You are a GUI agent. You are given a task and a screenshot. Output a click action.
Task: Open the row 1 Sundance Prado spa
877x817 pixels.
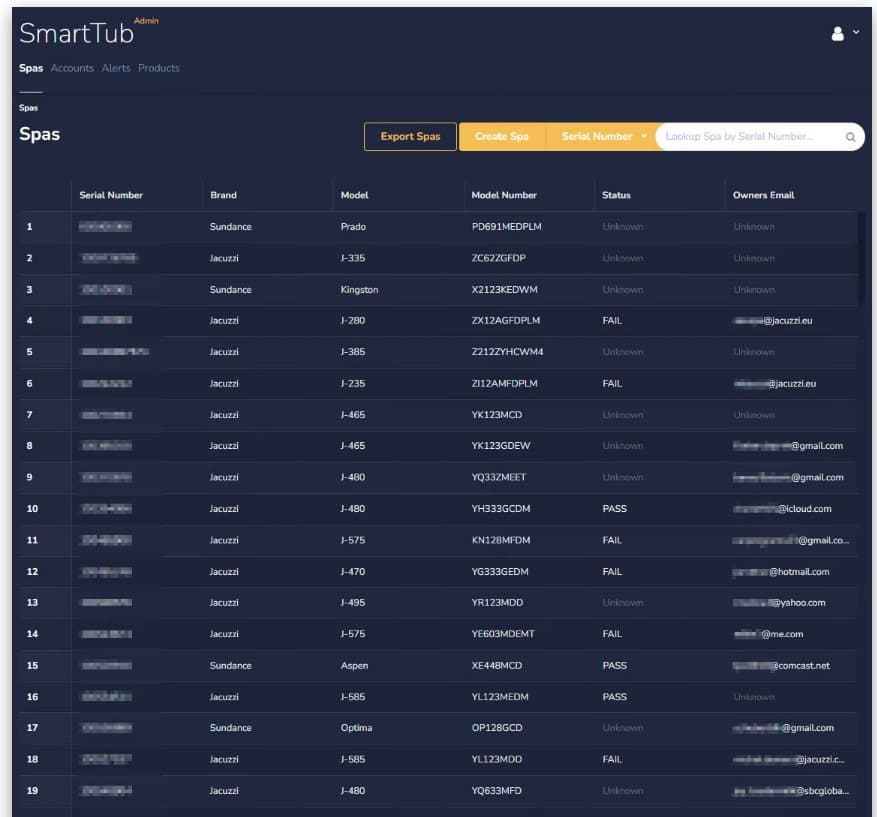pos(438,226)
